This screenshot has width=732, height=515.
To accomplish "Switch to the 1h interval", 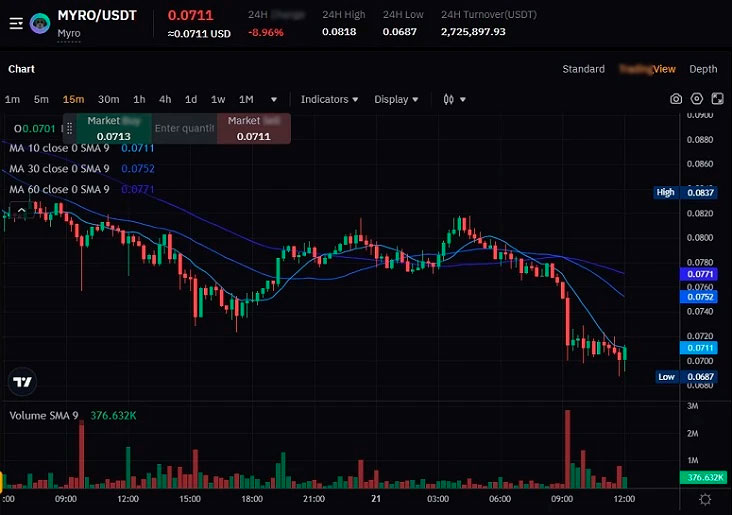I will pos(139,99).
